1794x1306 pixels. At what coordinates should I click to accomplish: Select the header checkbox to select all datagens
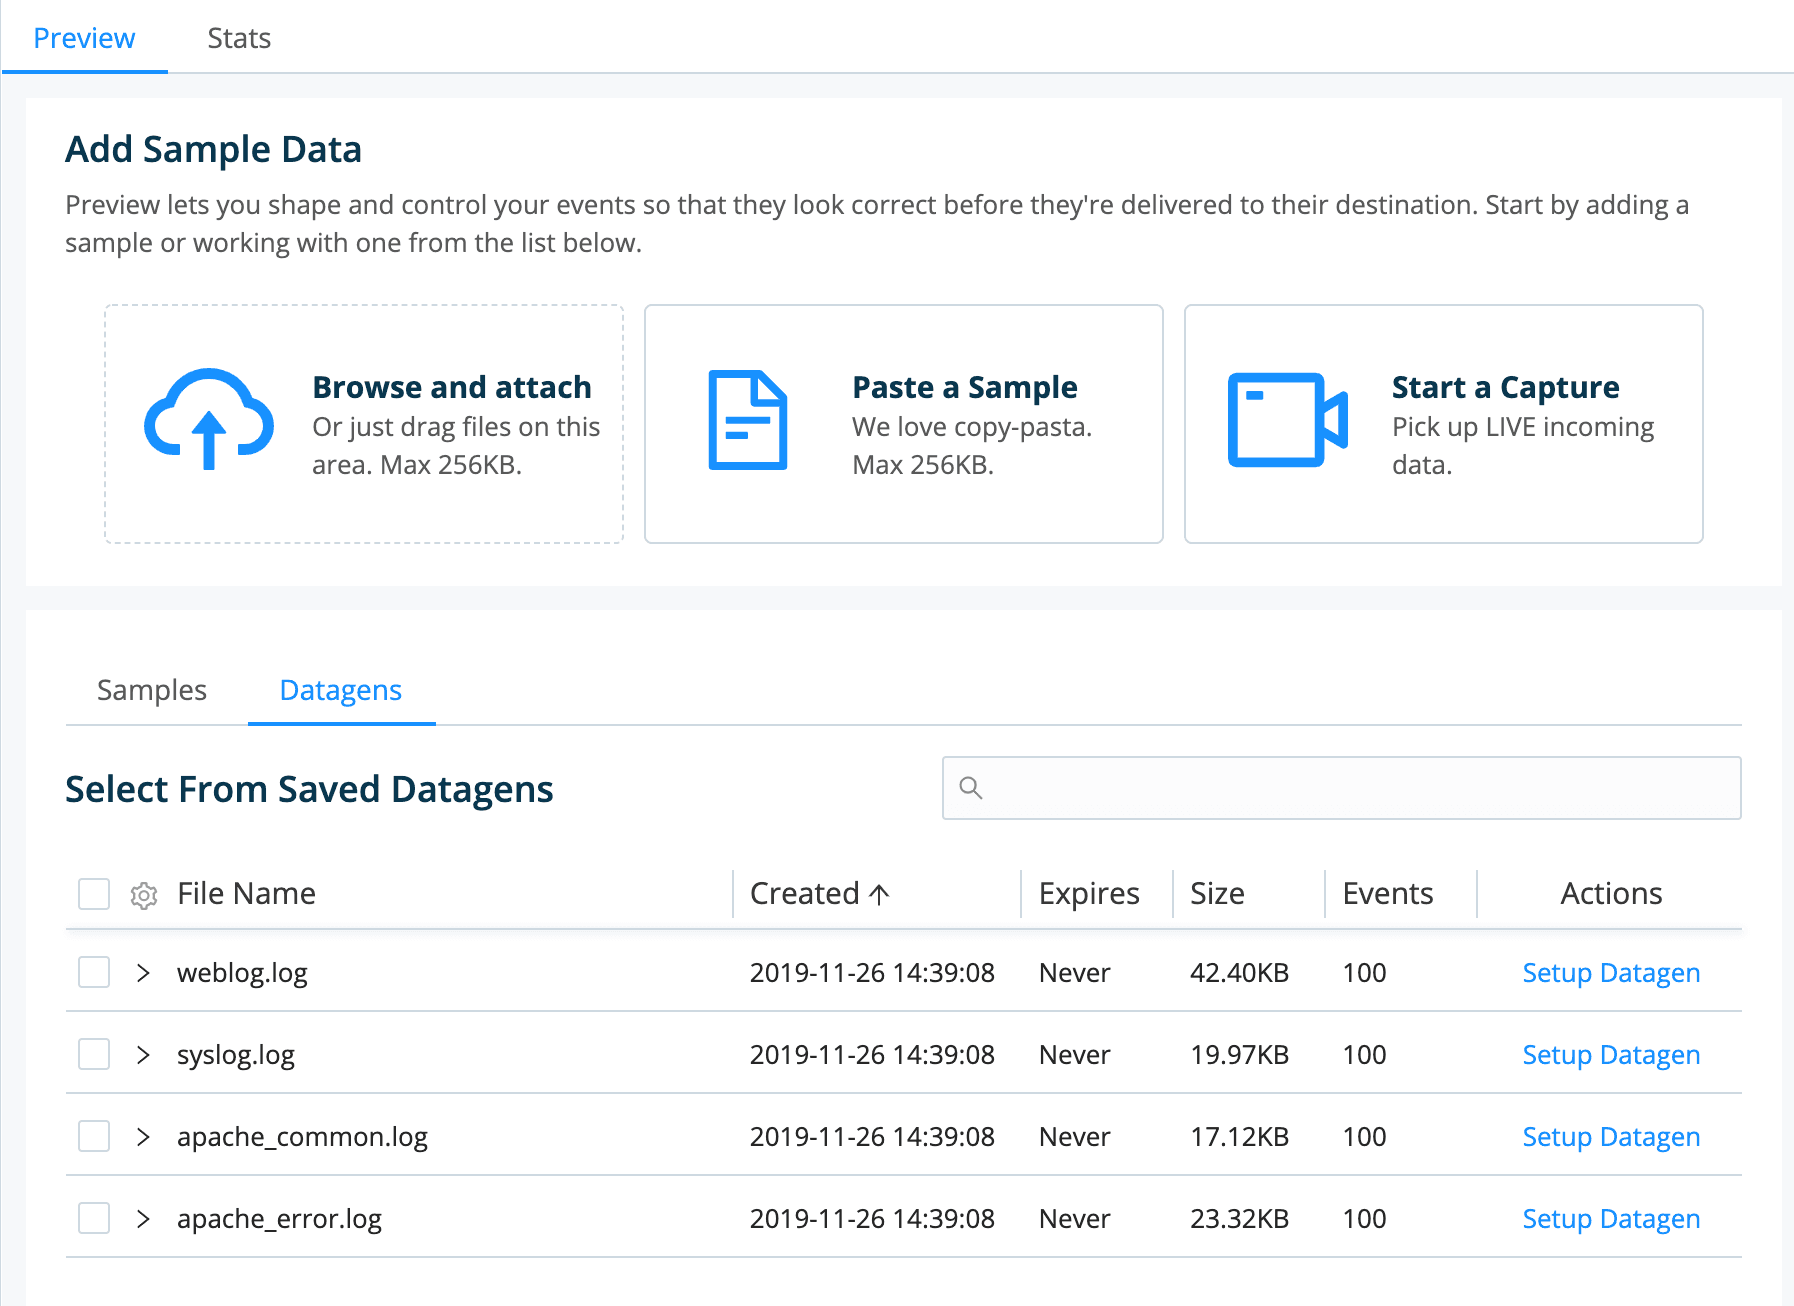tap(92, 893)
